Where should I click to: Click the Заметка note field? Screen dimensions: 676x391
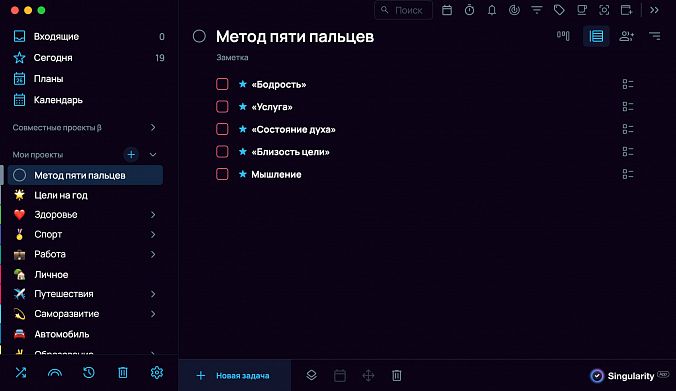click(x=232, y=57)
